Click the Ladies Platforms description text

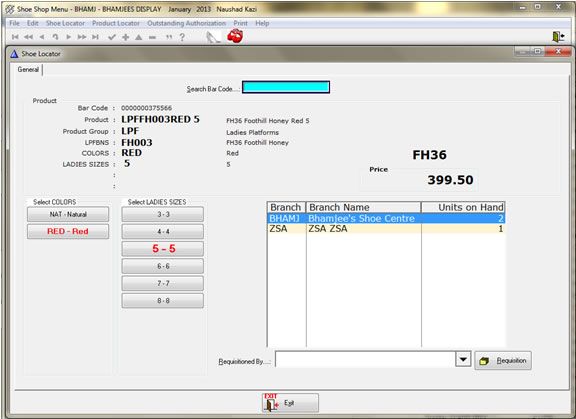(x=252, y=132)
